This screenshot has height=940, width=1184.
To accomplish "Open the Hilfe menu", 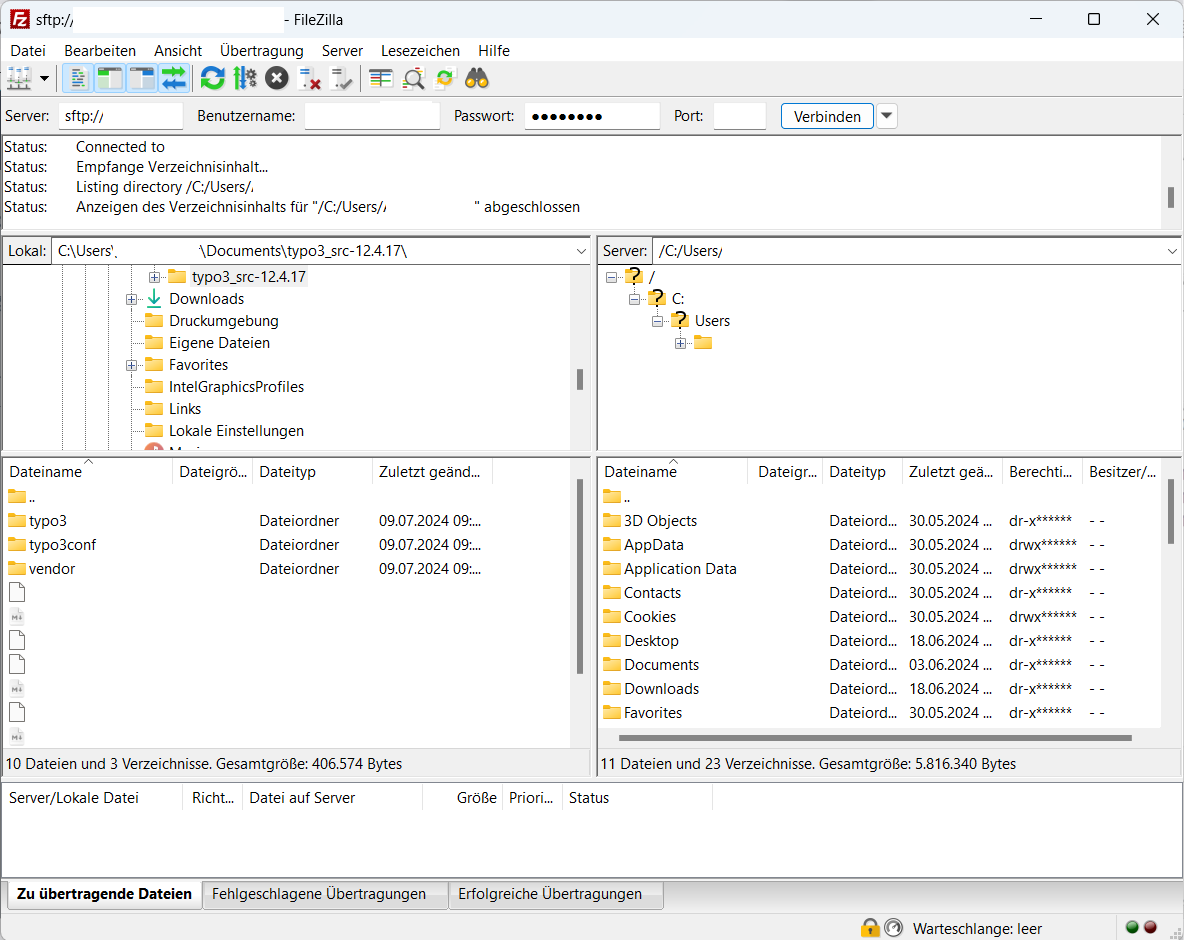I will [494, 51].
